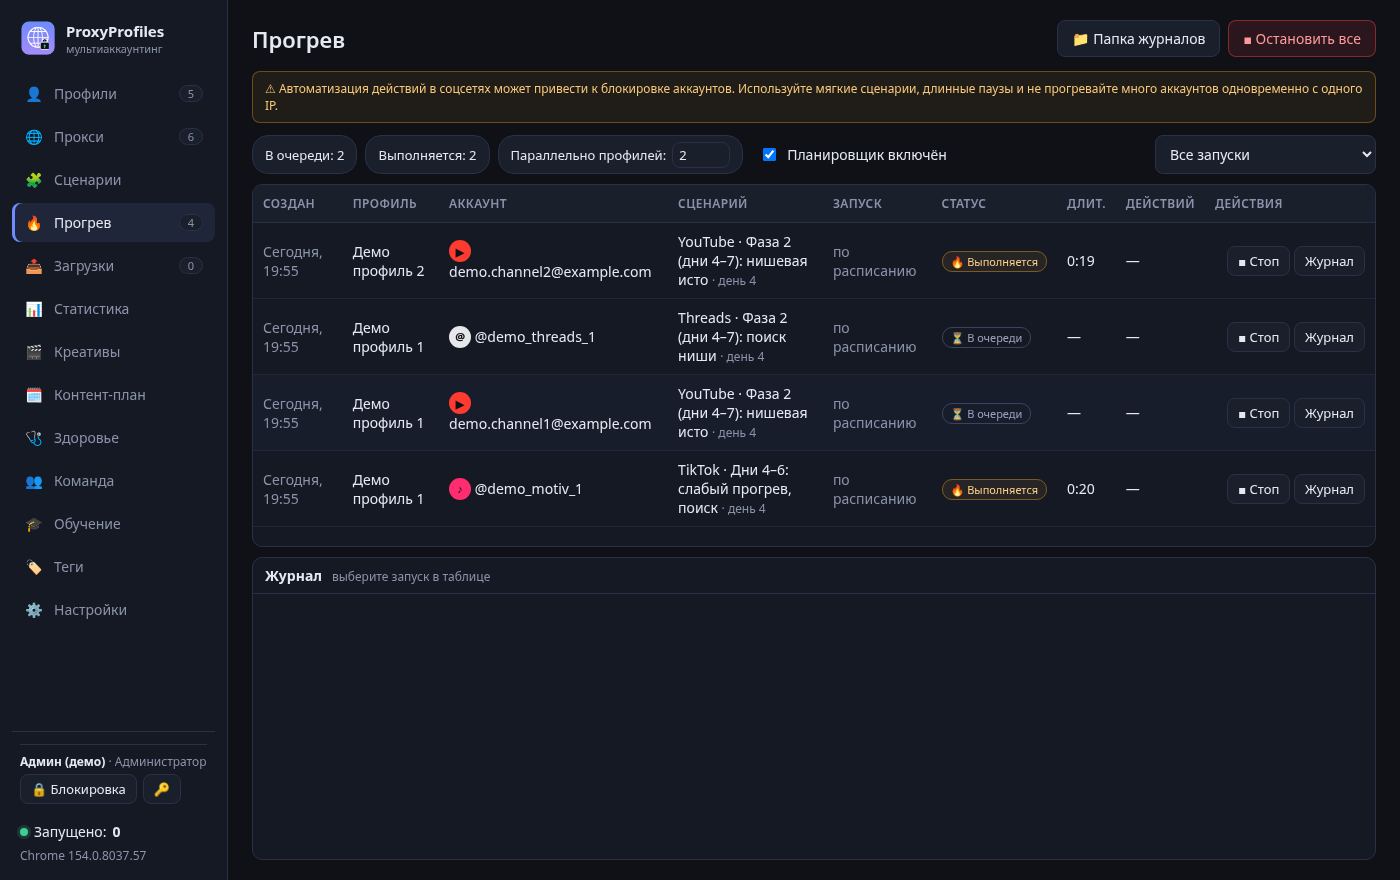Stop the @demo_threads_1 queued run
1400x880 pixels.
[1258, 337]
